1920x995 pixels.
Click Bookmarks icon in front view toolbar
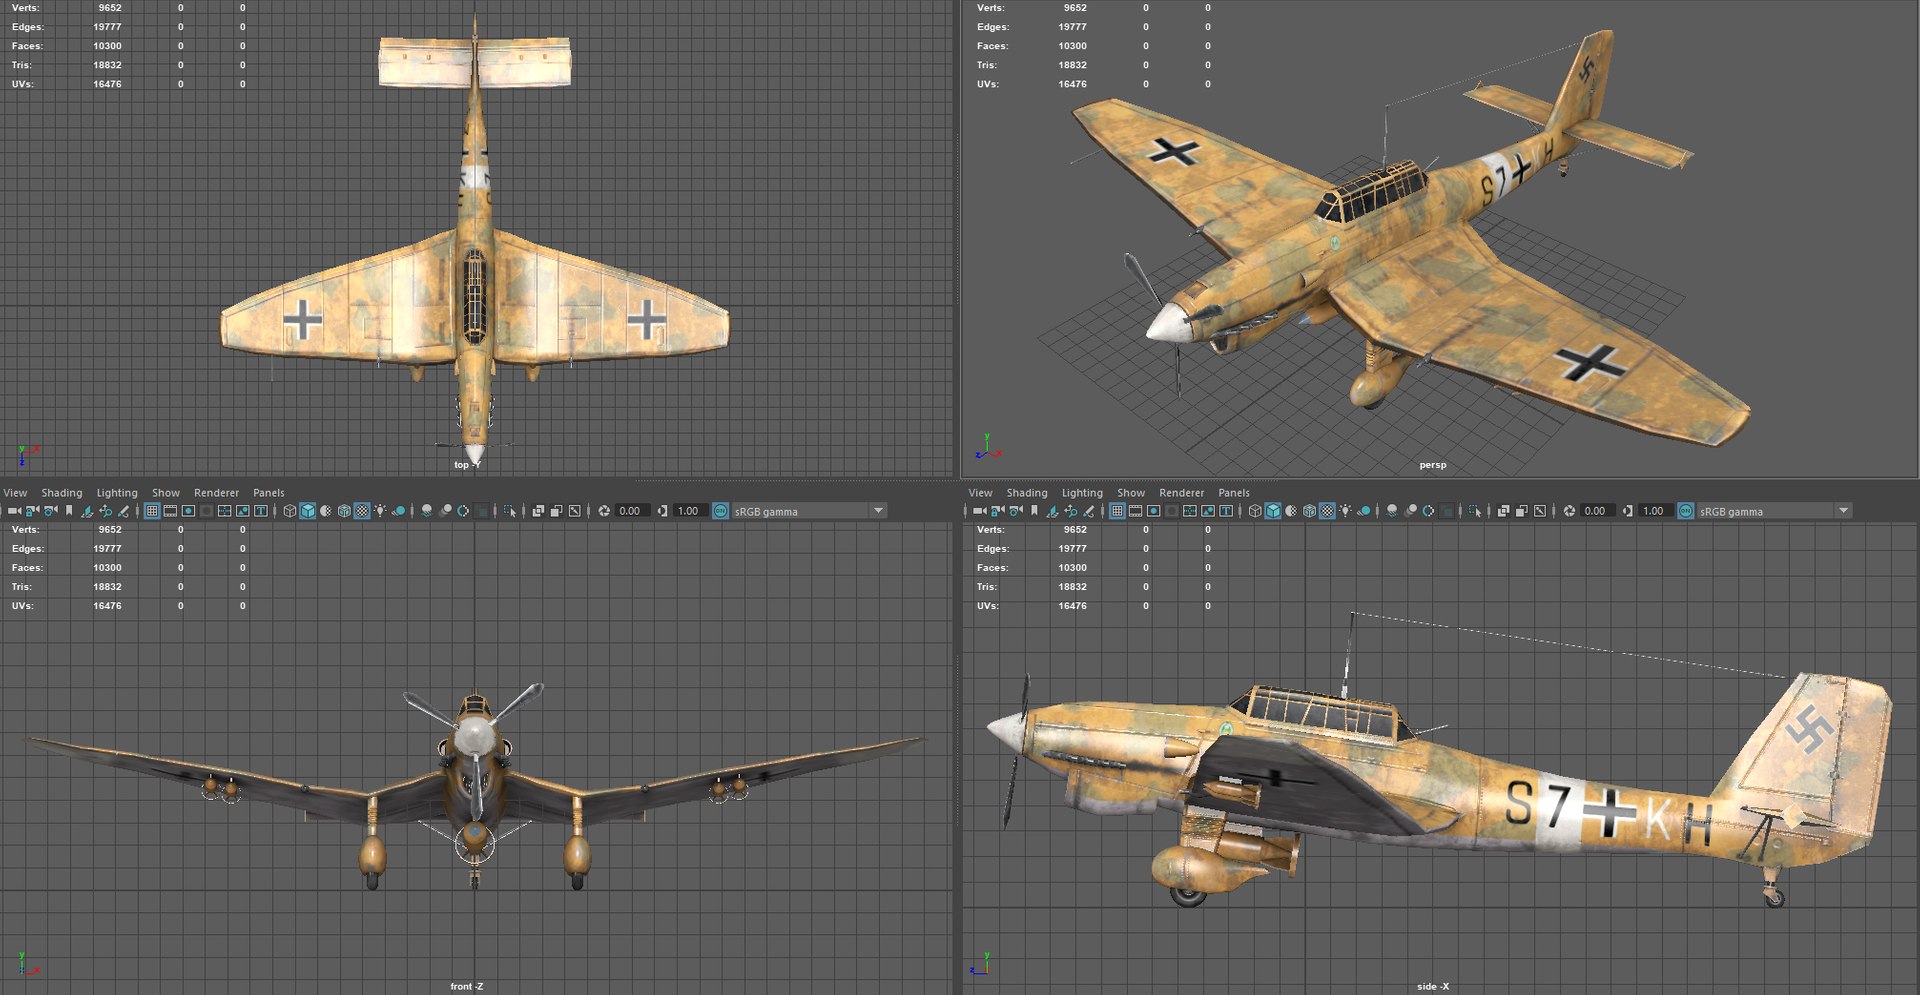pos(69,511)
